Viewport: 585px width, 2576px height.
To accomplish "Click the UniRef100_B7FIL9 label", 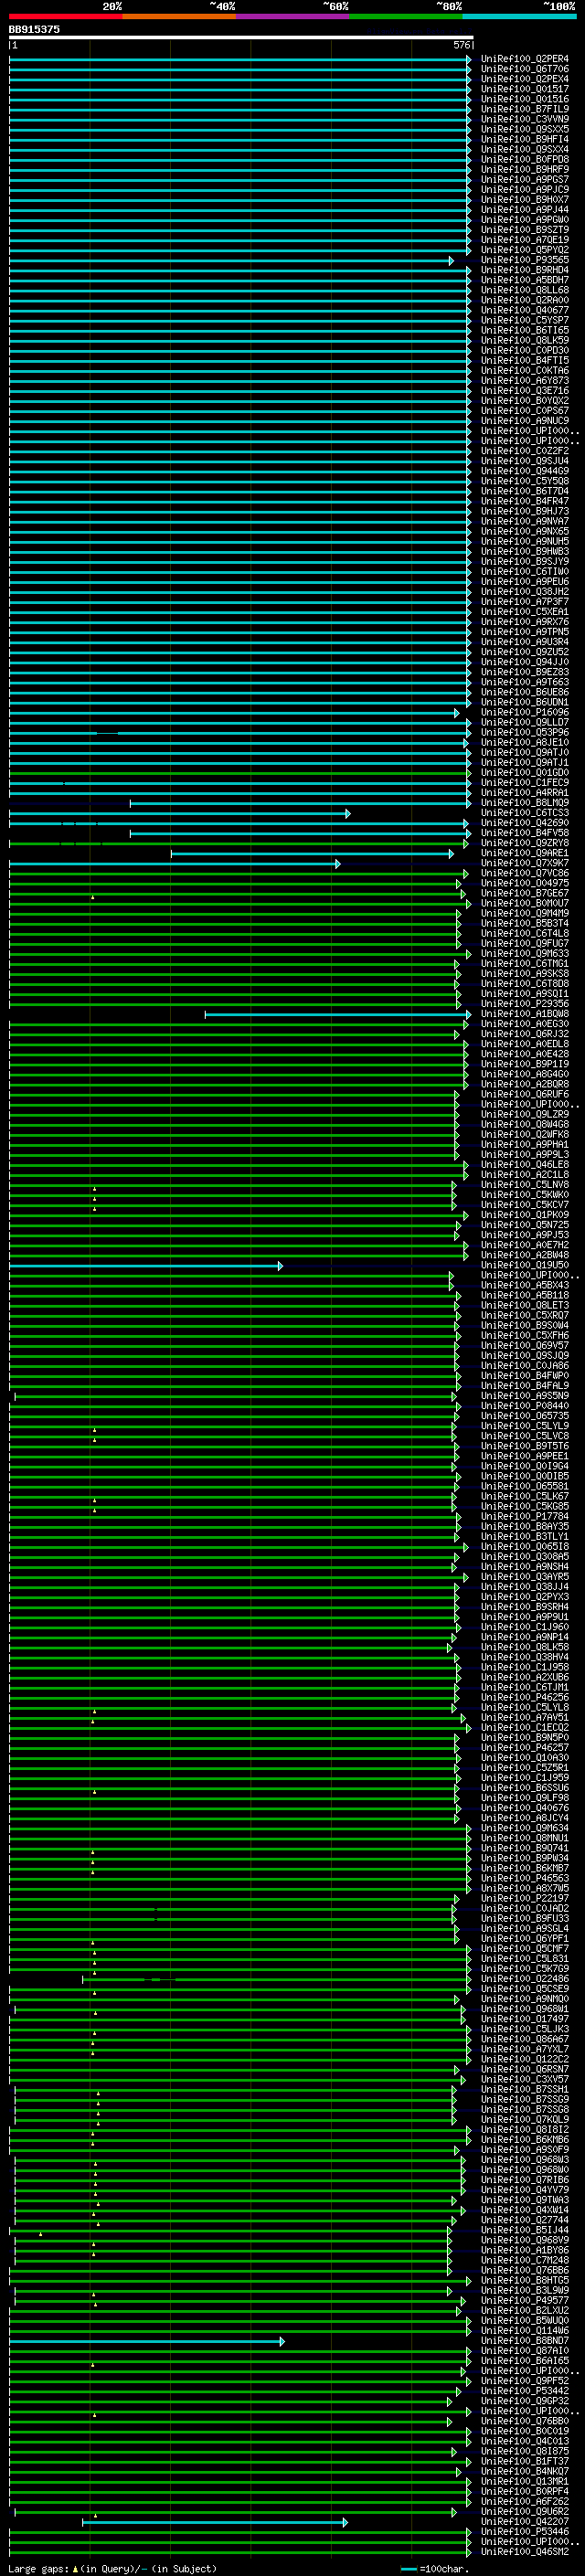I will click(x=525, y=109).
